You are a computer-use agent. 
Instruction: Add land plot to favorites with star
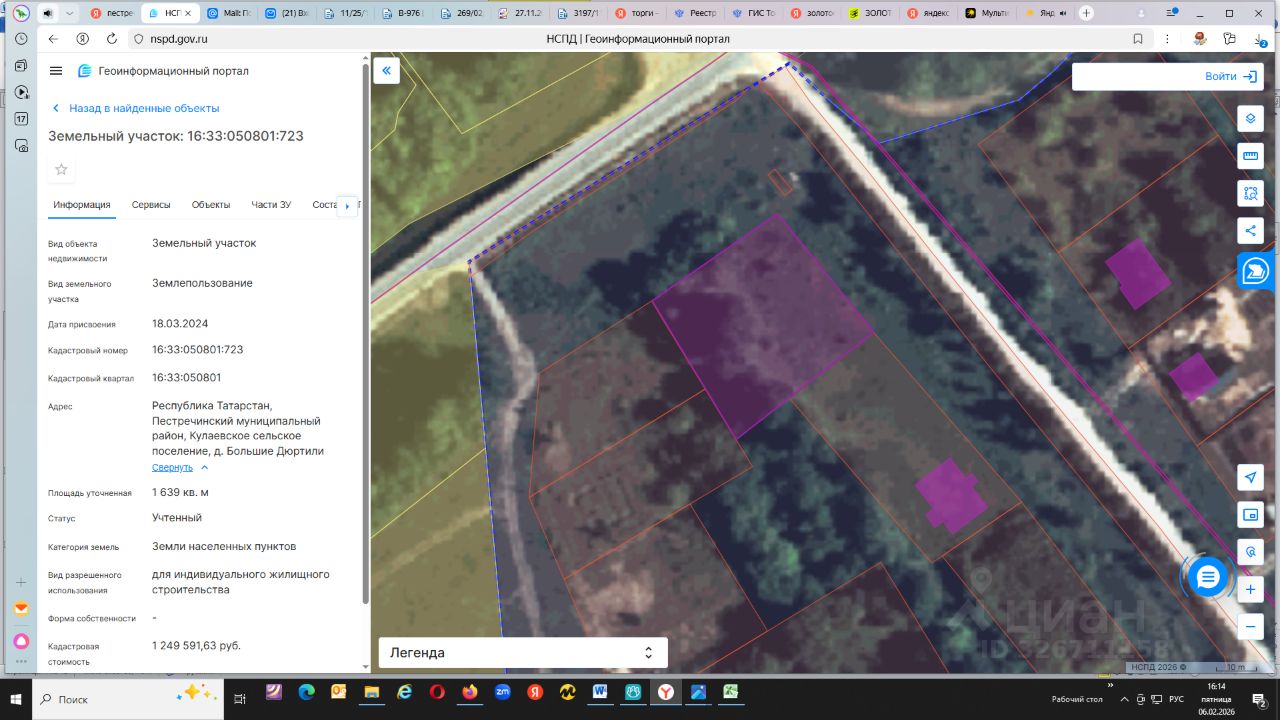pyautogui.click(x=61, y=169)
